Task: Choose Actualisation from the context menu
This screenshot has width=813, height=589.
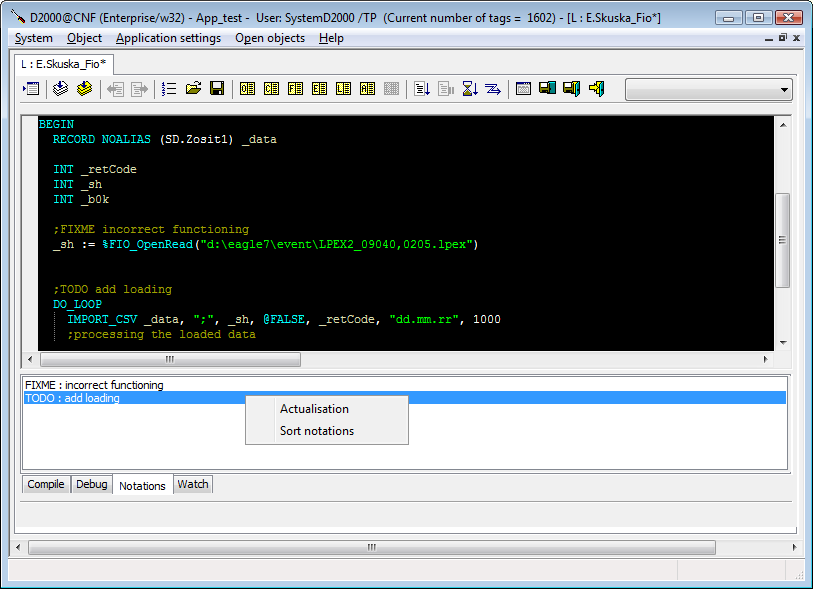Action: click(x=314, y=409)
